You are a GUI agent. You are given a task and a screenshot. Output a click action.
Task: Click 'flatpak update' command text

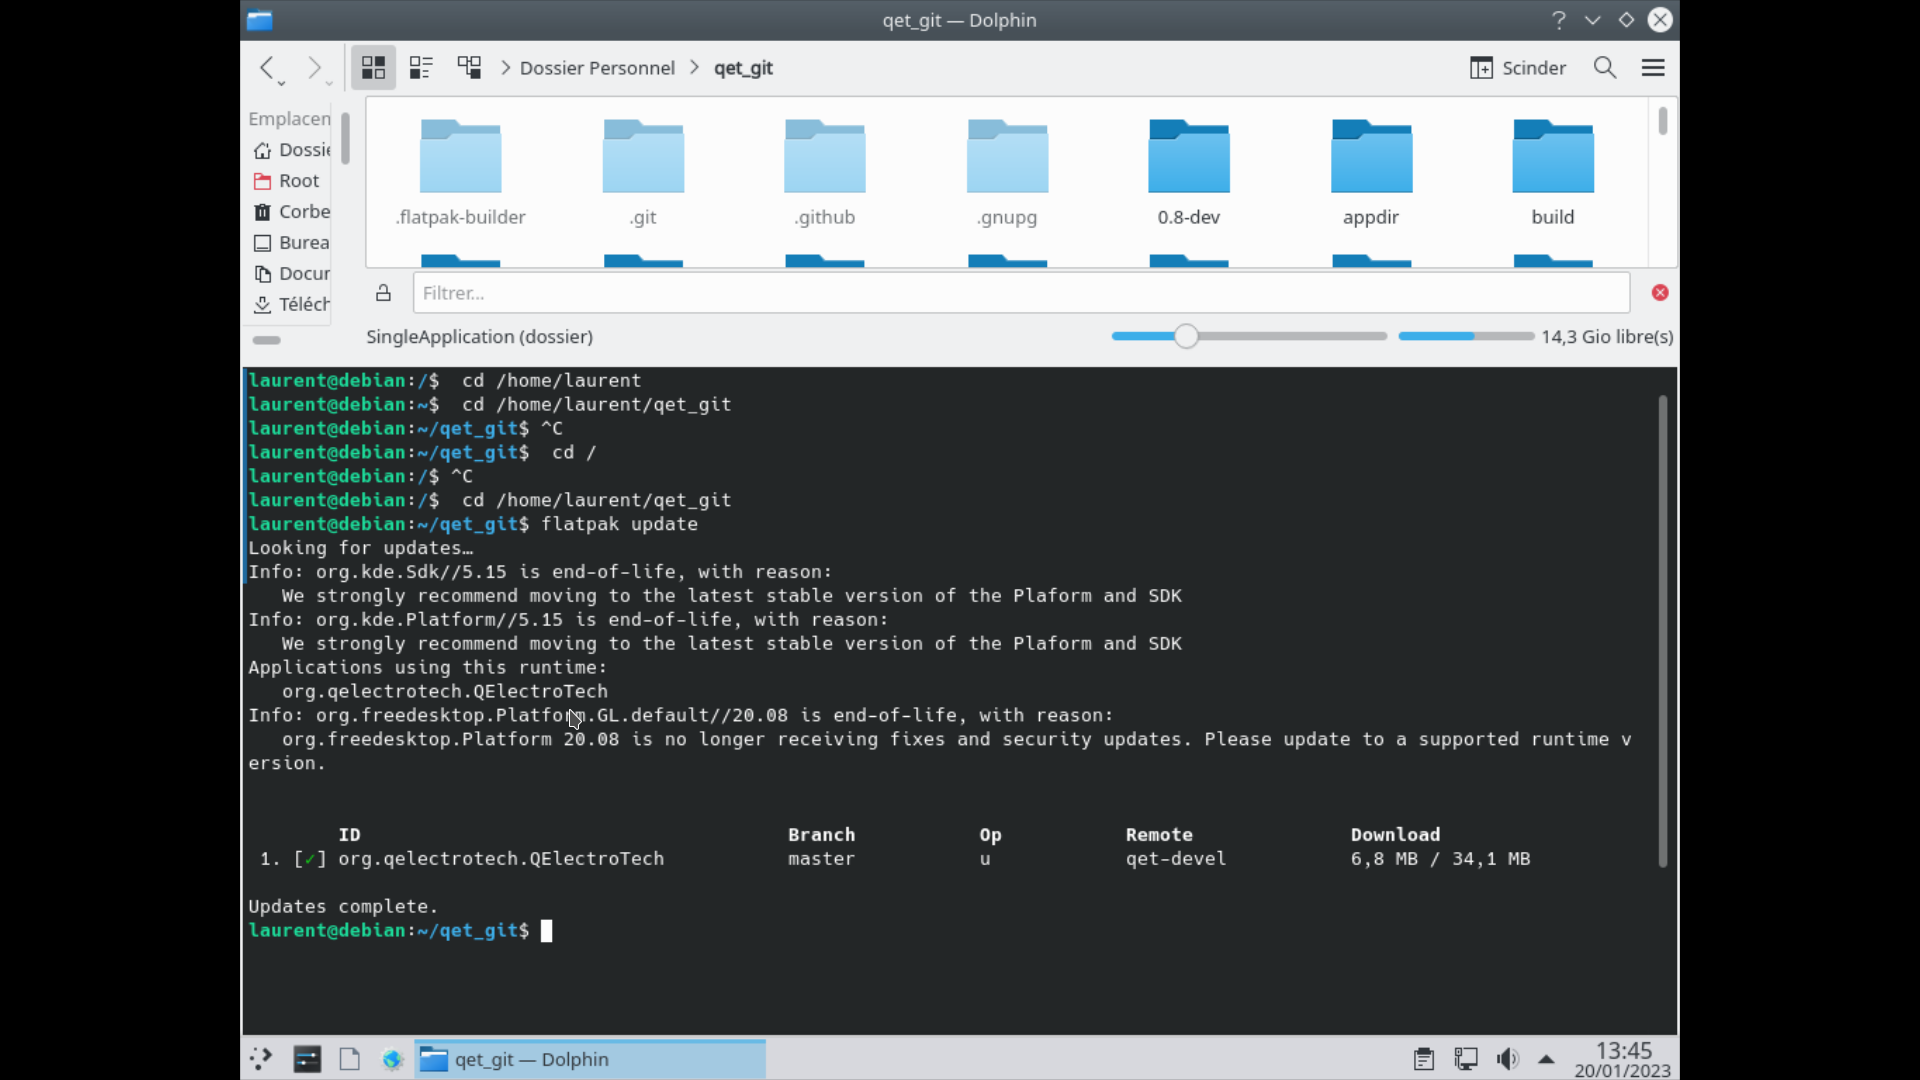tap(619, 524)
